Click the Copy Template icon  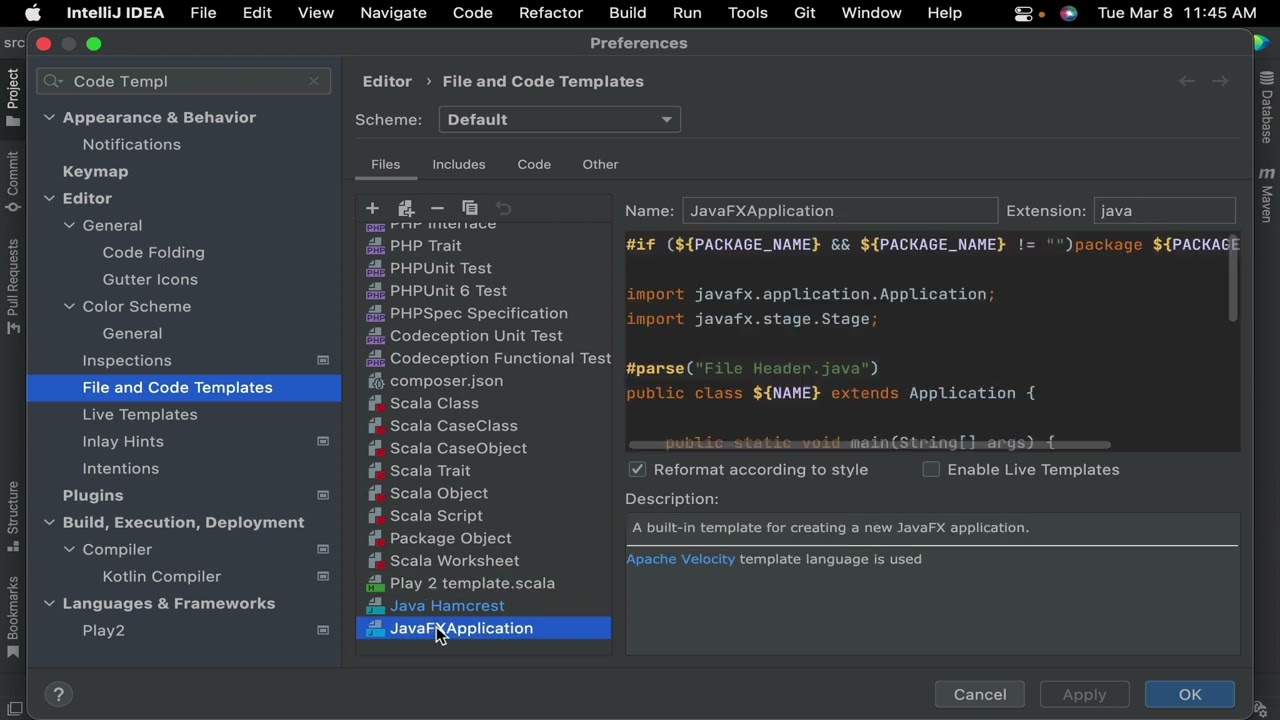click(470, 208)
